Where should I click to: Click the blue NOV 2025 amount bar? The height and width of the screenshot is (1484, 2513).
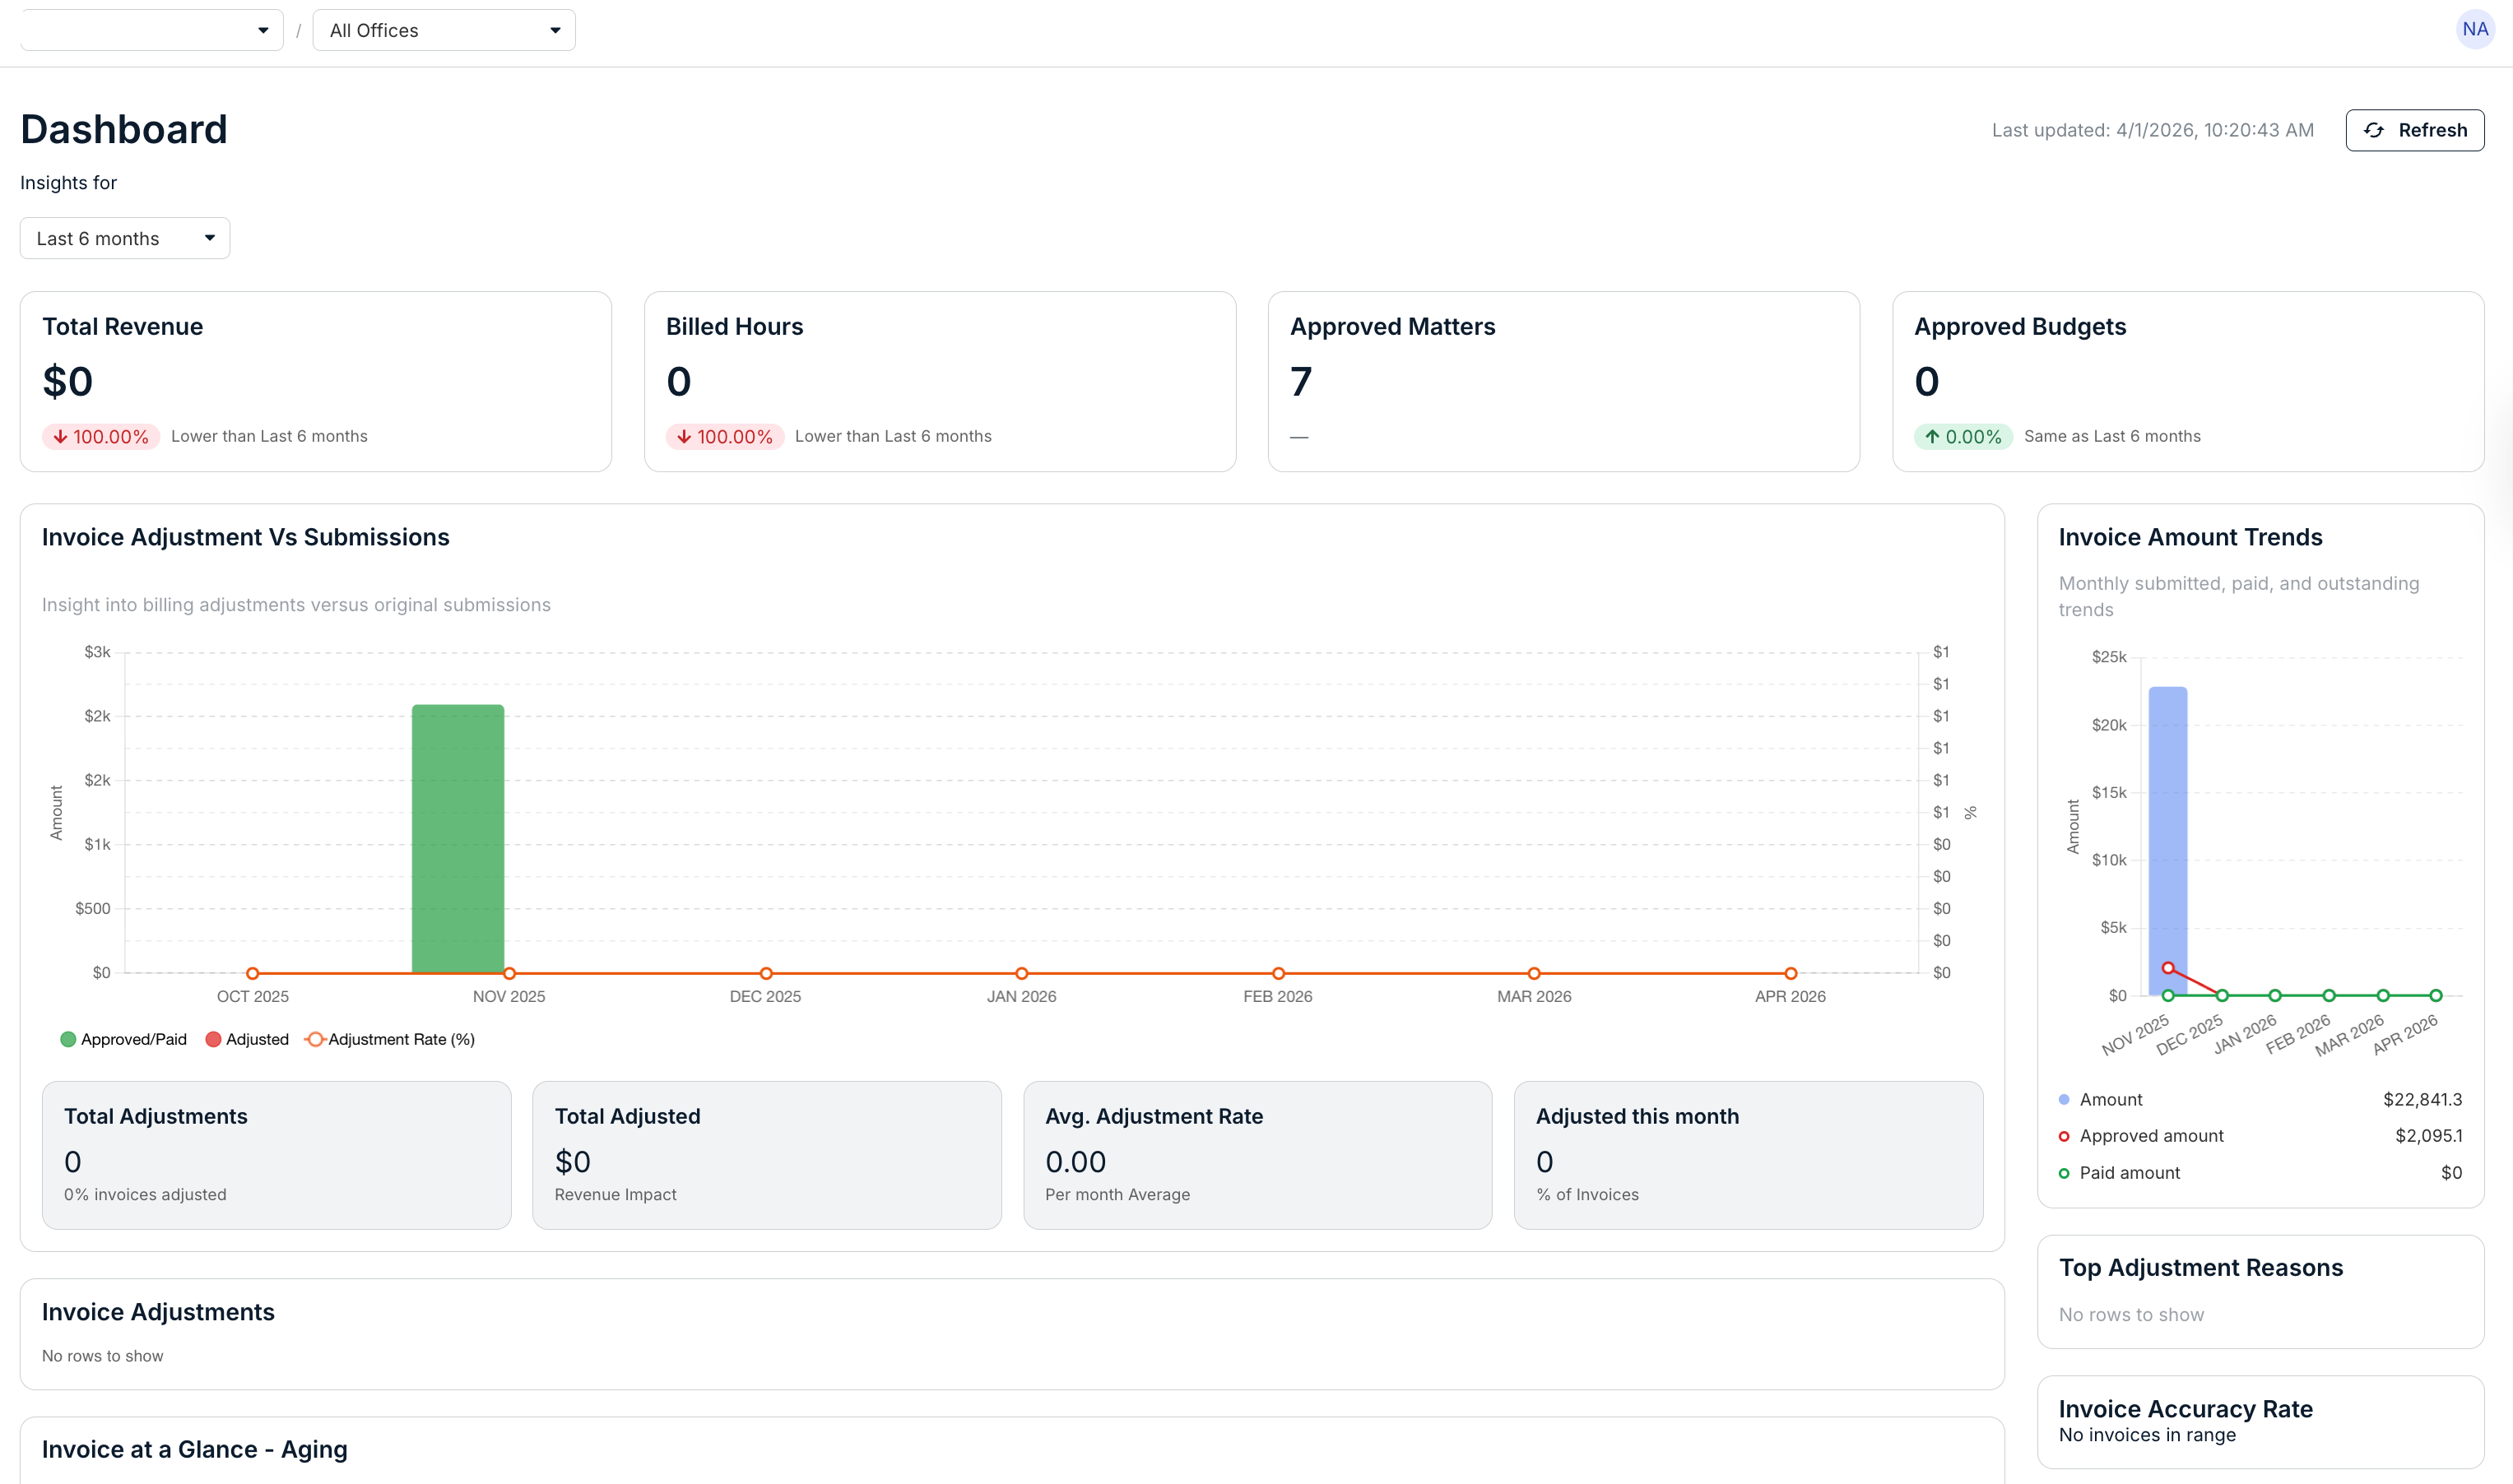(x=2167, y=830)
